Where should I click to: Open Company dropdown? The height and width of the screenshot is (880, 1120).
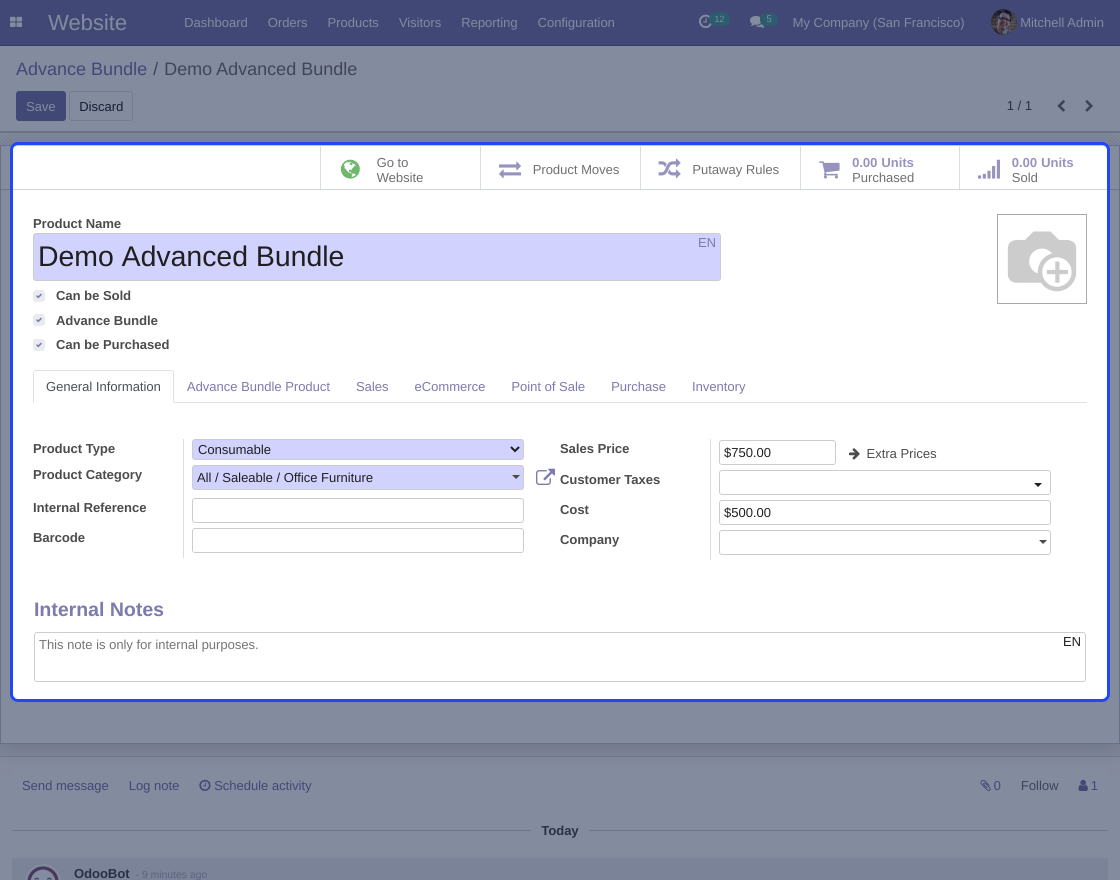pyautogui.click(x=884, y=542)
